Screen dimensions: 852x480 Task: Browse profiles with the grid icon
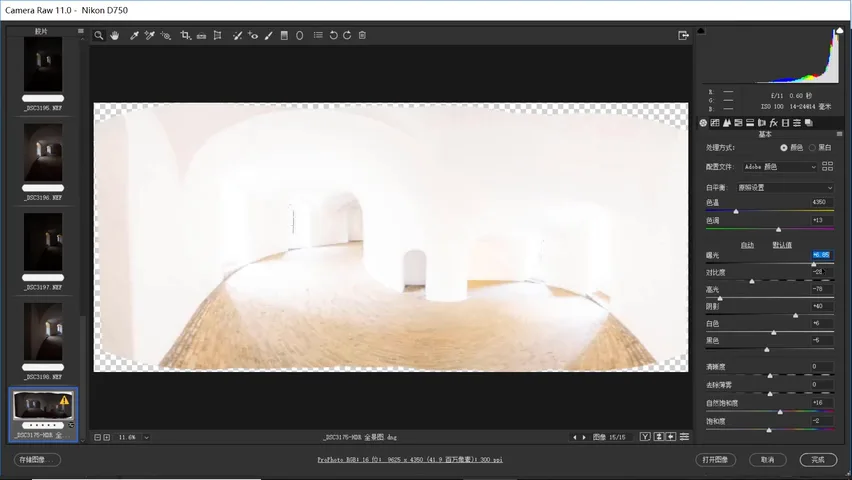pyautogui.click(x=828, y=166)
